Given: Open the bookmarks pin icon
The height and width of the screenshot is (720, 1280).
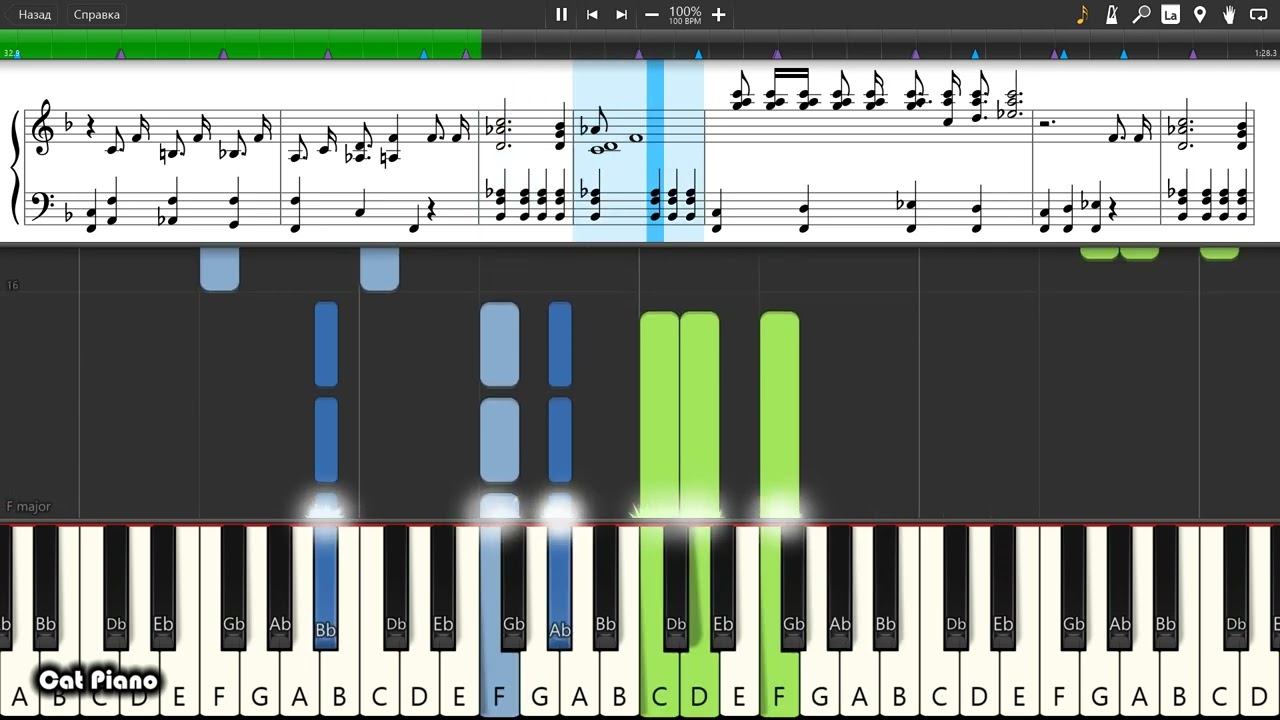Looking at the screenshot, I should click(1200, 14).
